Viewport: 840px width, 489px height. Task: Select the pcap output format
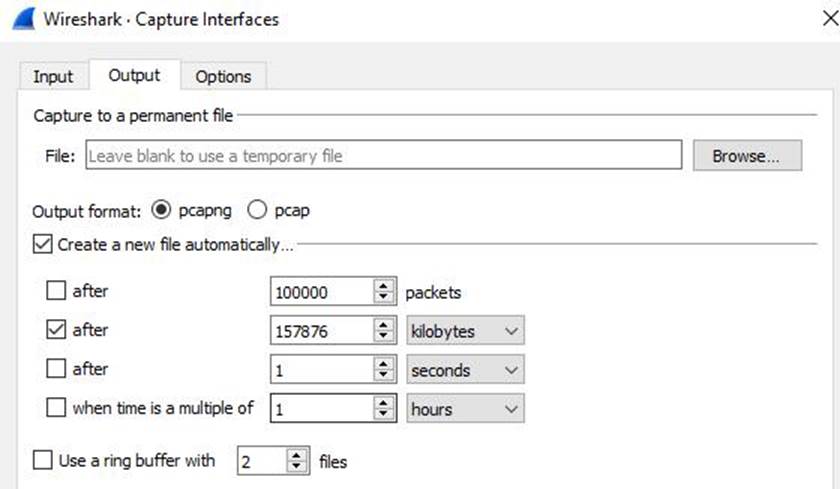click(257, 211)
